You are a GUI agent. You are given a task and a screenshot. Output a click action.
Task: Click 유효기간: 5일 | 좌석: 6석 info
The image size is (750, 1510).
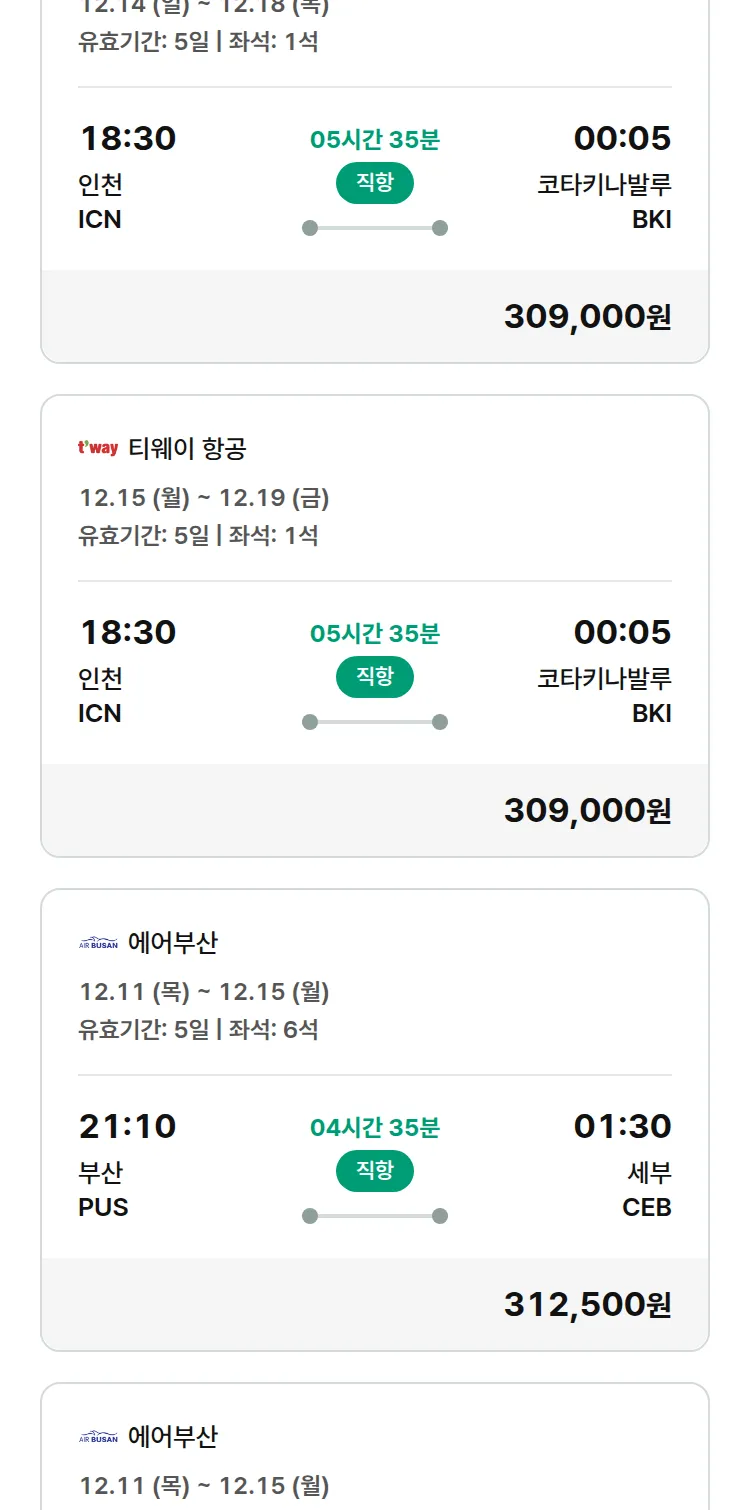pyautogui.click(x=198, y=1029)
